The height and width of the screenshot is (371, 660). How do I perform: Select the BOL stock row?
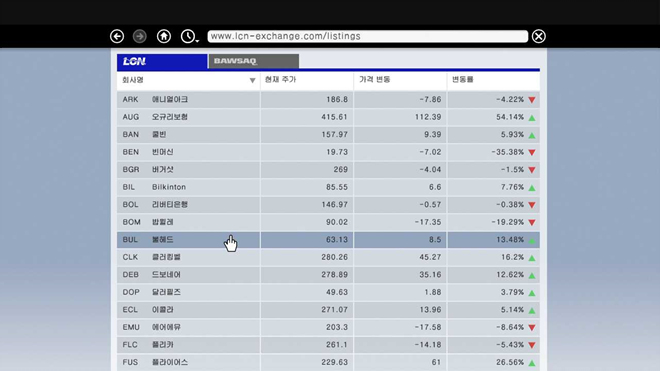pyautogui.click(x=328, y=205)
